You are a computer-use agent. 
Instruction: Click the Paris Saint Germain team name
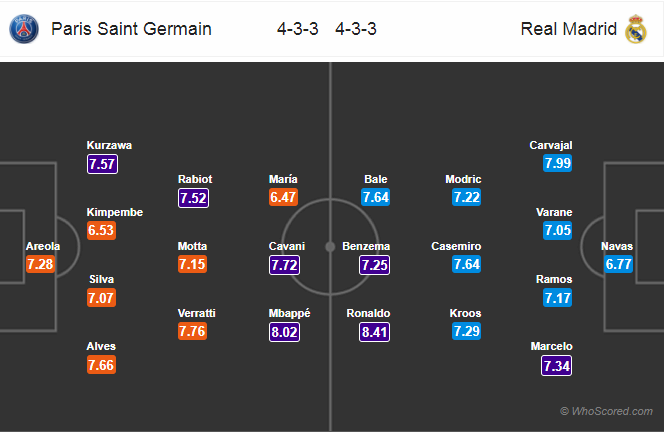130,29
